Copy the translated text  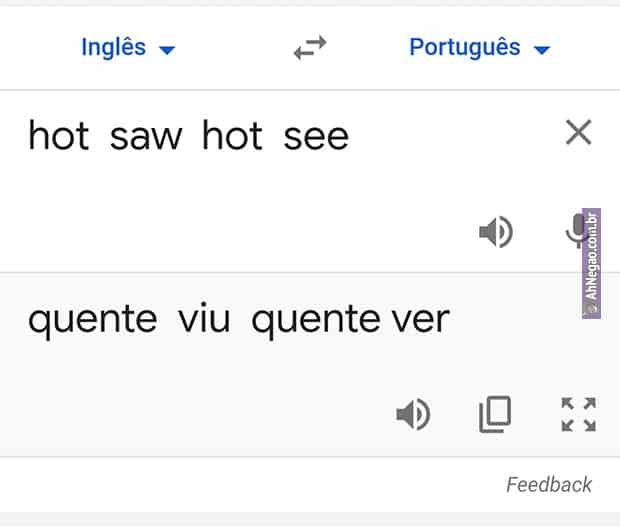pos(495,413)
